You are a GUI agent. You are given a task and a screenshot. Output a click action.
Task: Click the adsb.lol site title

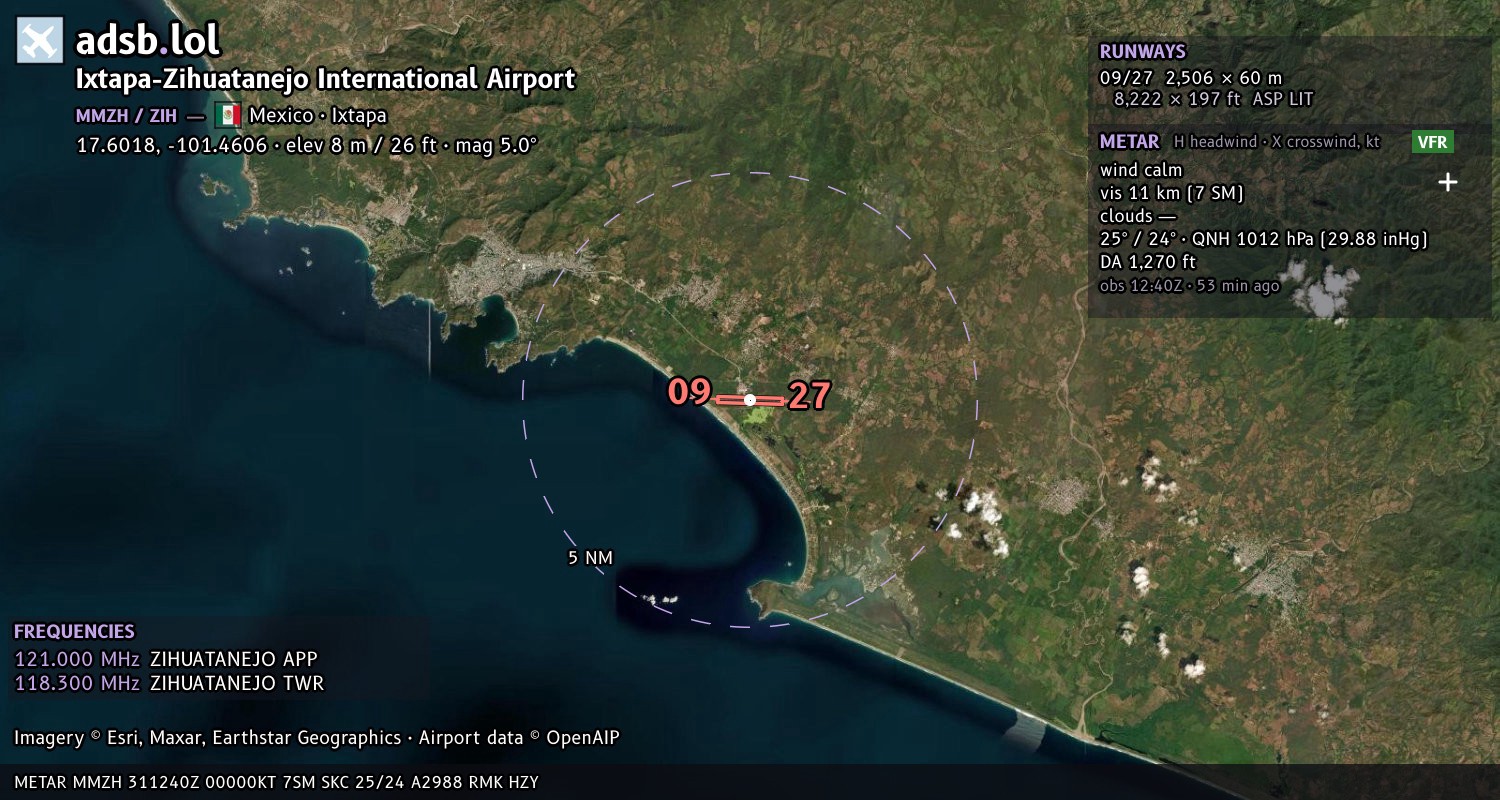[148, 41]
